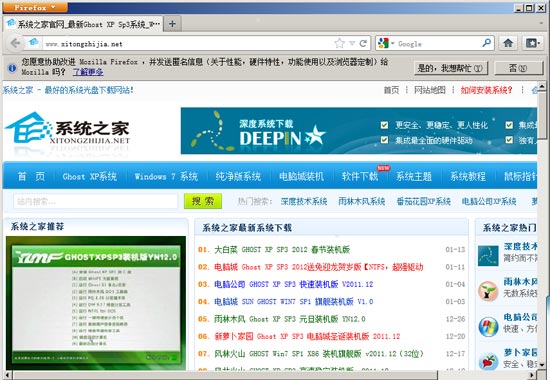Click the 是的，我想帮忙 button
The height and width of the screenshot is (380, 550).
pos(451,68)
